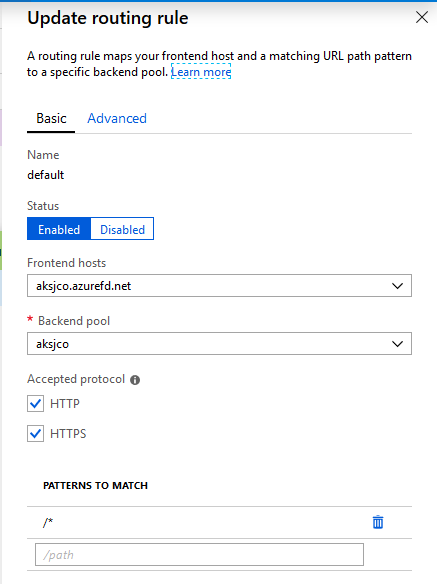The height and width of the screenshot is (584, 437).
Task: Select the Basic tab
Action: pos(51,118)
